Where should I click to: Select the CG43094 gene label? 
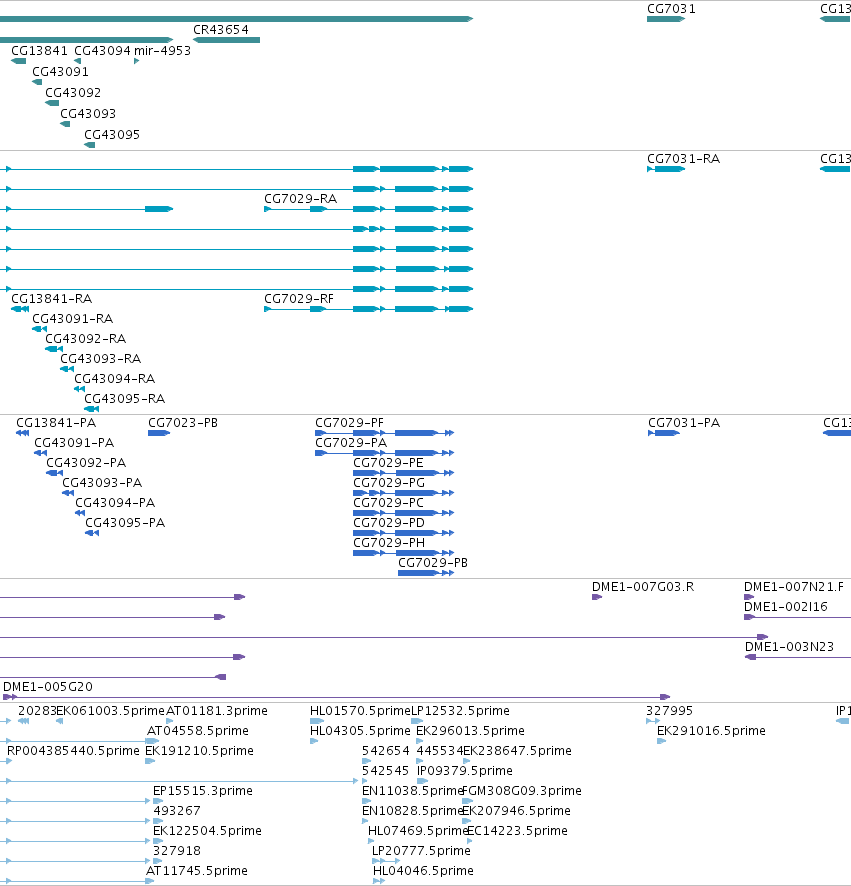(x=102, y=51)
